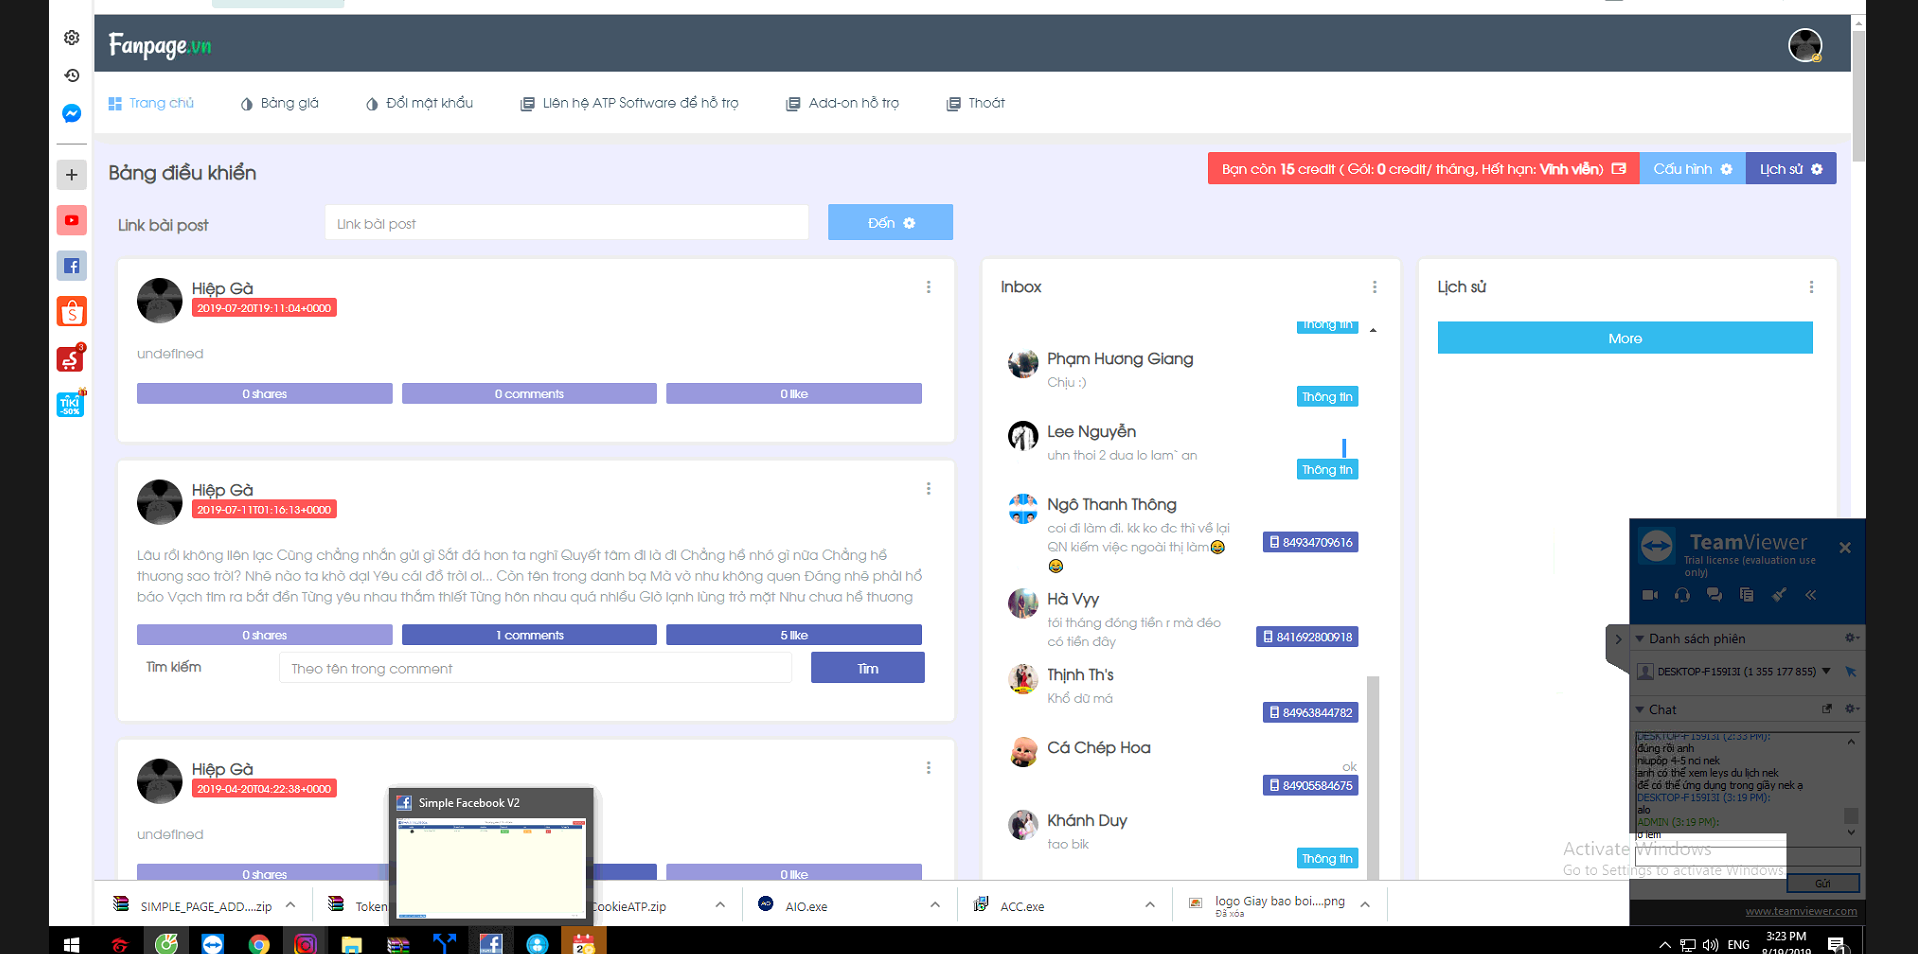This screenshot has height=954, width=1918.
Task: Open Instagram icon in Windows taskbar
Action: [305, 944]
